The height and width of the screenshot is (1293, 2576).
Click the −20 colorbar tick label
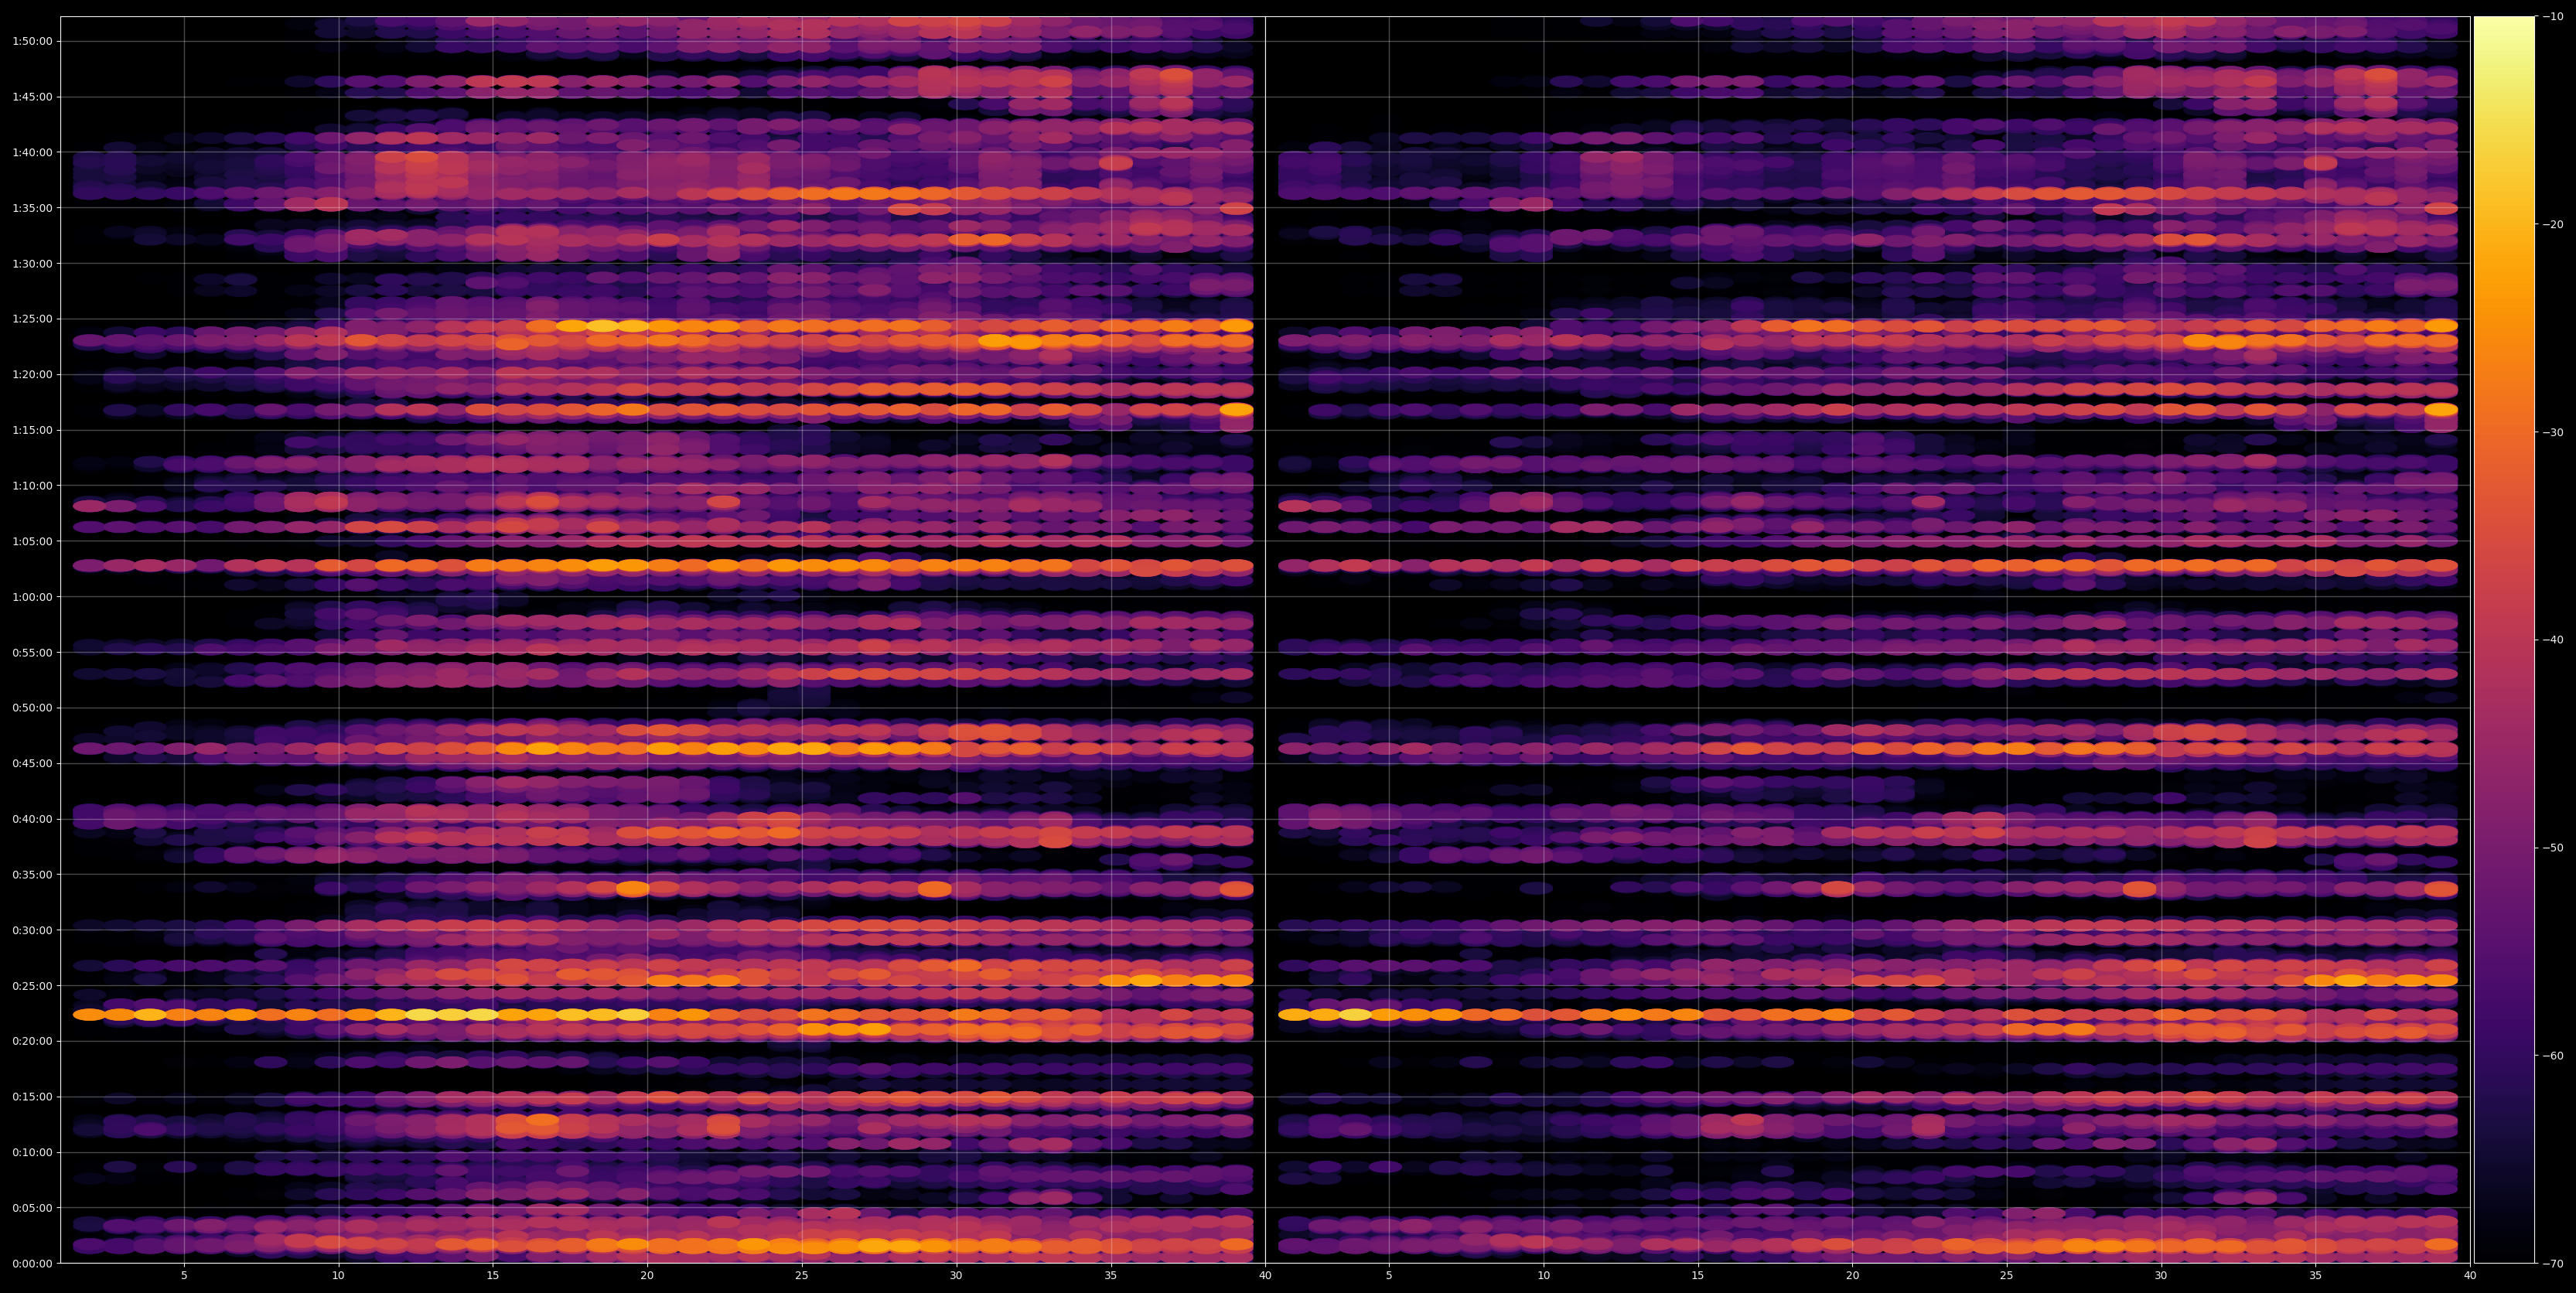(2553, 224)
